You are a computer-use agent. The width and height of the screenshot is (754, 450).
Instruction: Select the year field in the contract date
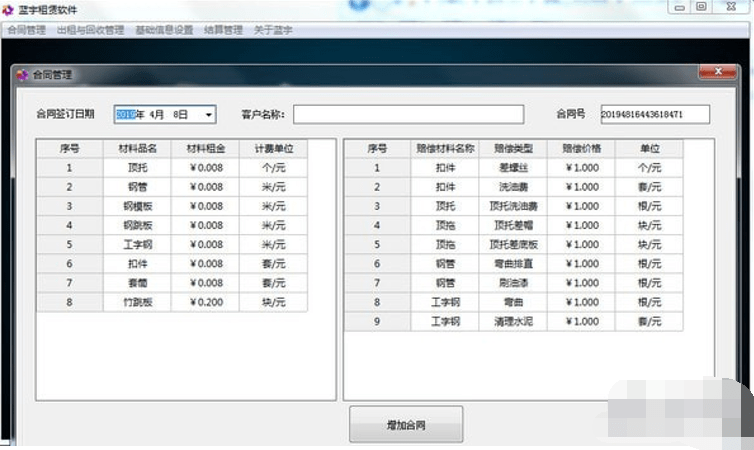click(126, 114)
